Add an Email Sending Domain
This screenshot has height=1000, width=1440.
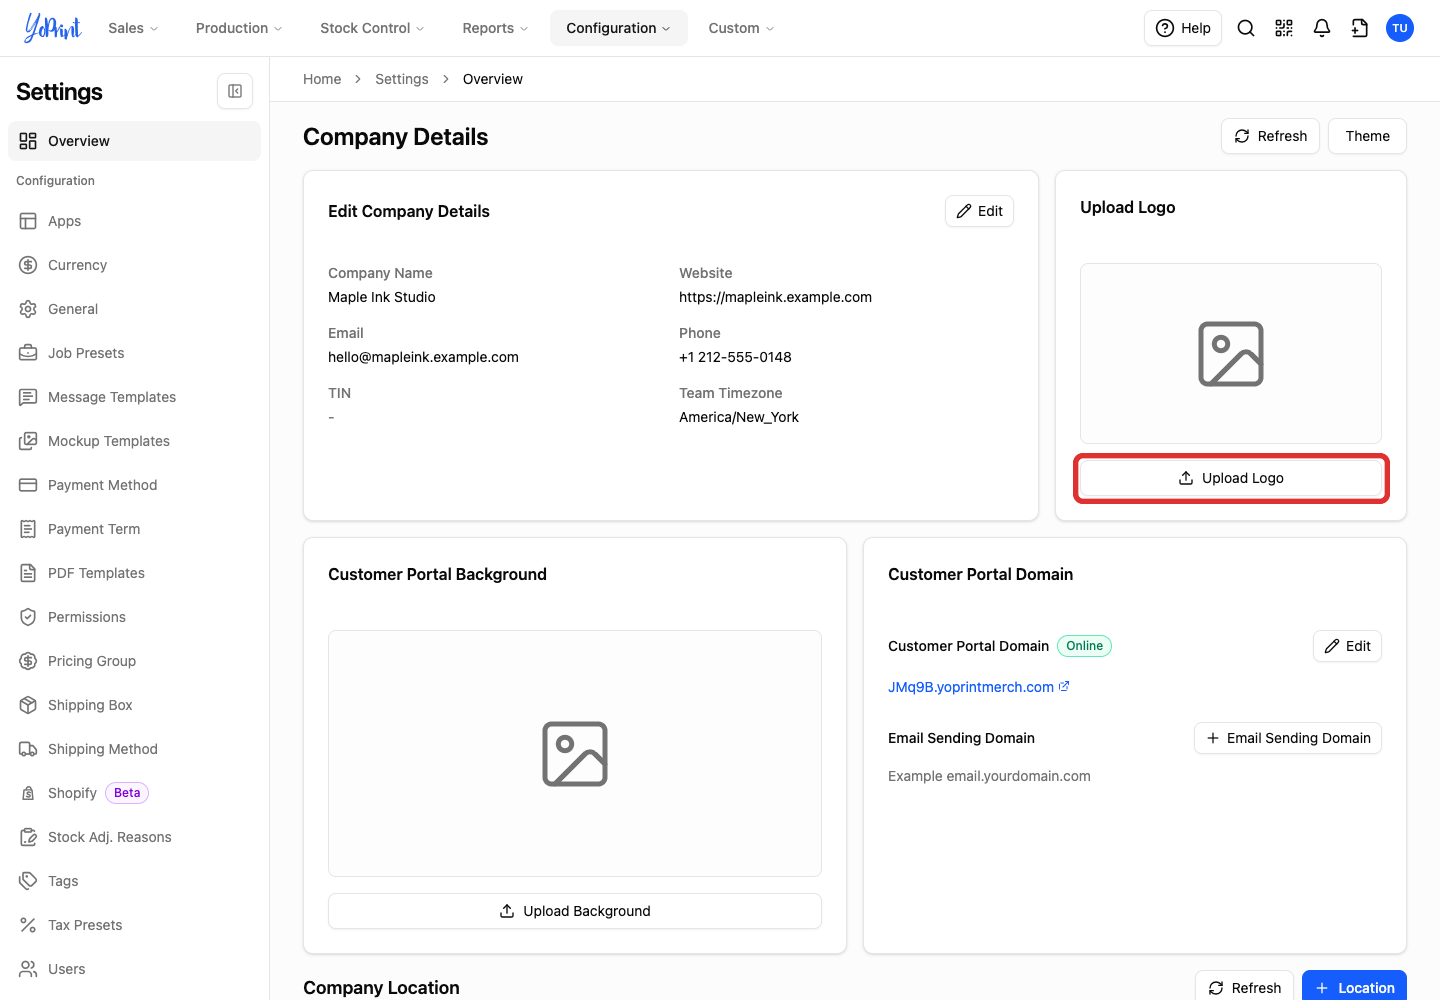coord(1288,738)
